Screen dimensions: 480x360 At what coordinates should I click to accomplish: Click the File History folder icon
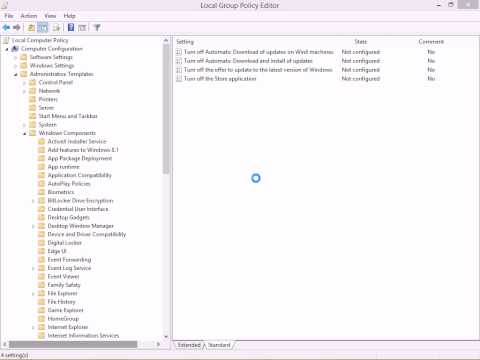pos(41,302)
